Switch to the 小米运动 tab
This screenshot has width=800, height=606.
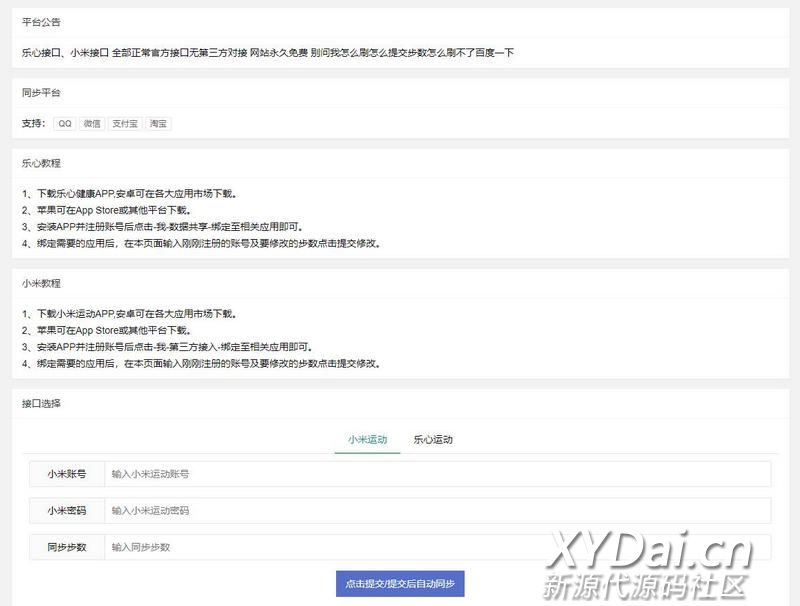(367, 440)
